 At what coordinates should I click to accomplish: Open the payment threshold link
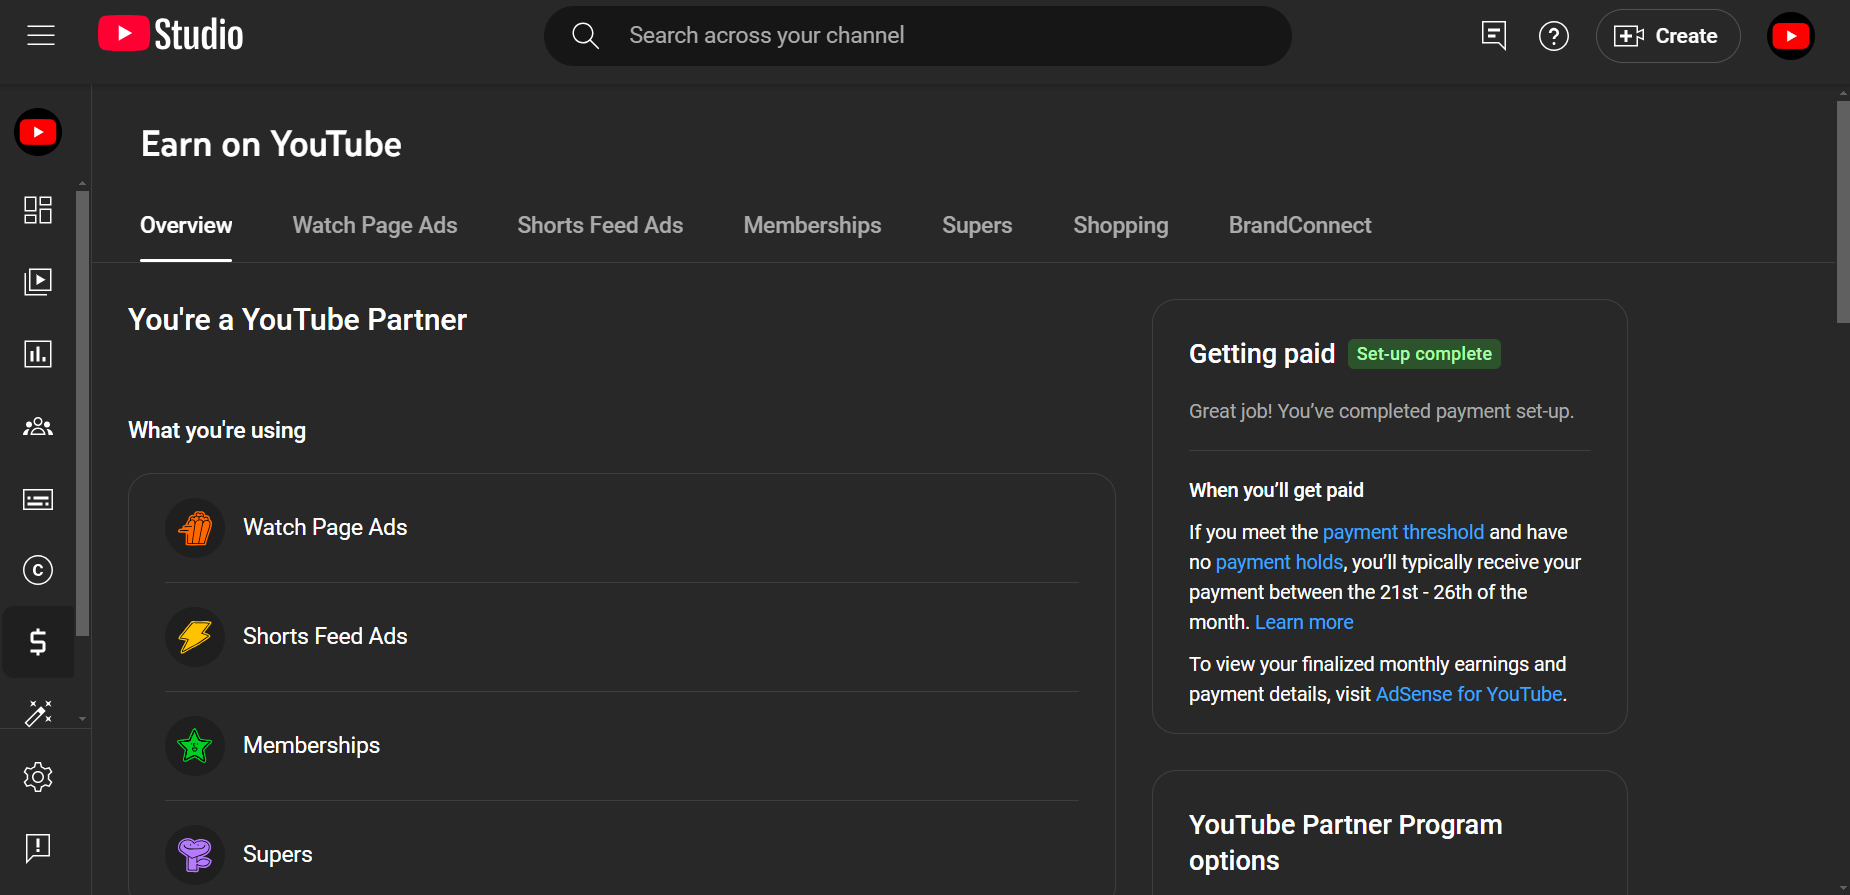coord(1403,532)
